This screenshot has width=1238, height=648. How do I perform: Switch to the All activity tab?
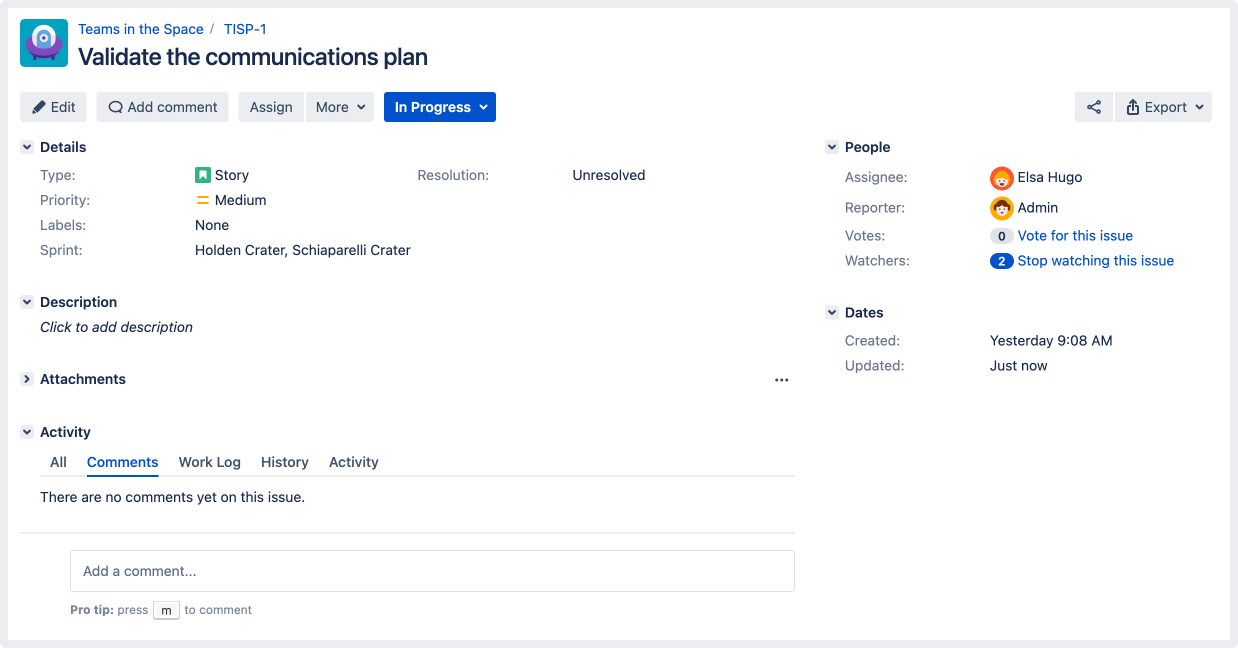pyautogui.click(x=59, y=462)
